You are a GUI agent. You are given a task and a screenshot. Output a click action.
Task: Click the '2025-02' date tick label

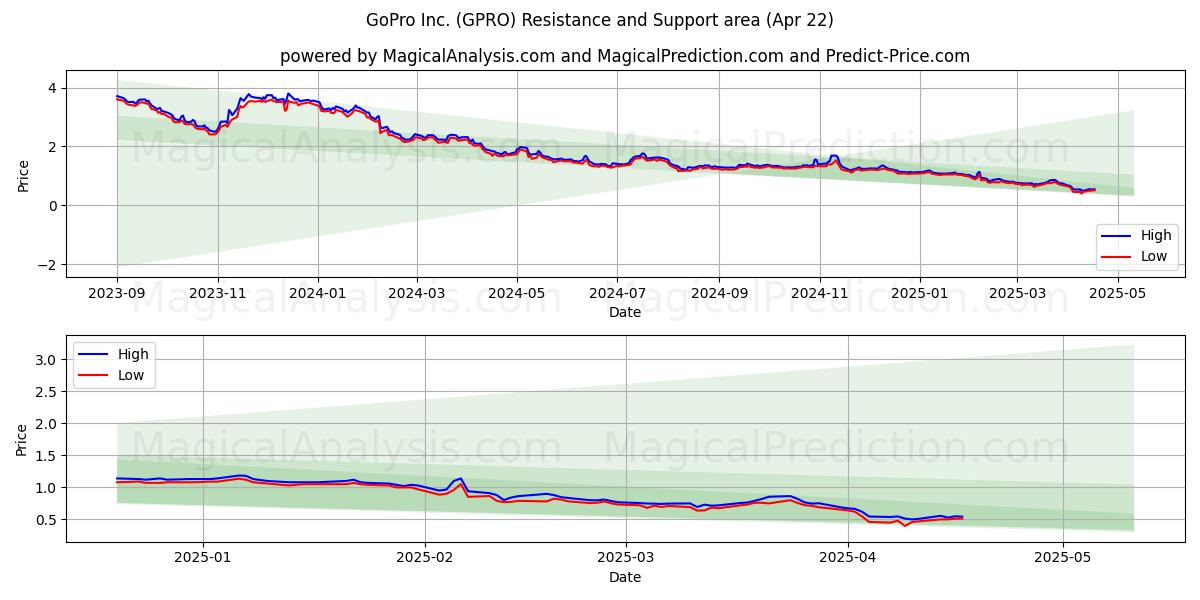(x=425, y=558)
